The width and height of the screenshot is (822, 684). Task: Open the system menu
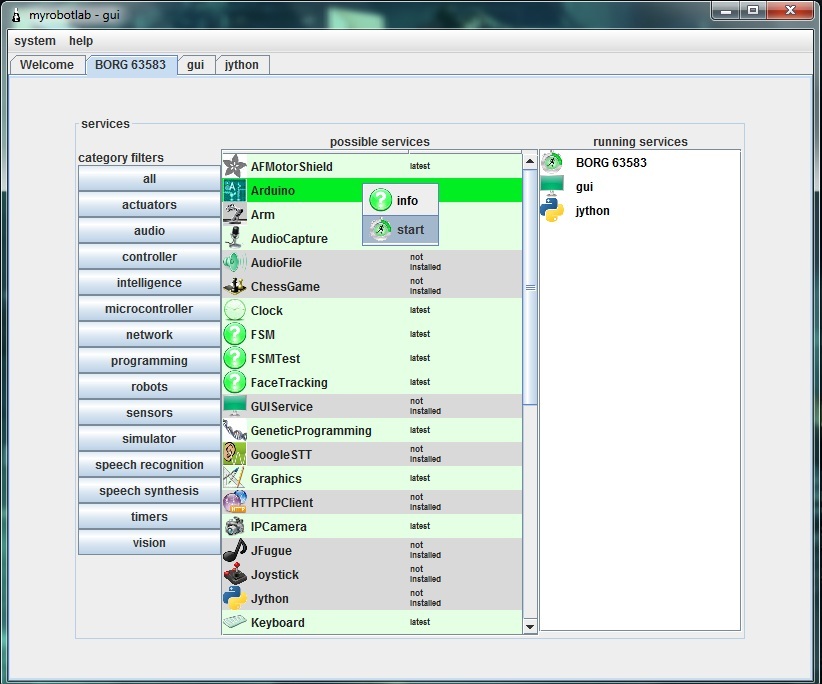35,41
